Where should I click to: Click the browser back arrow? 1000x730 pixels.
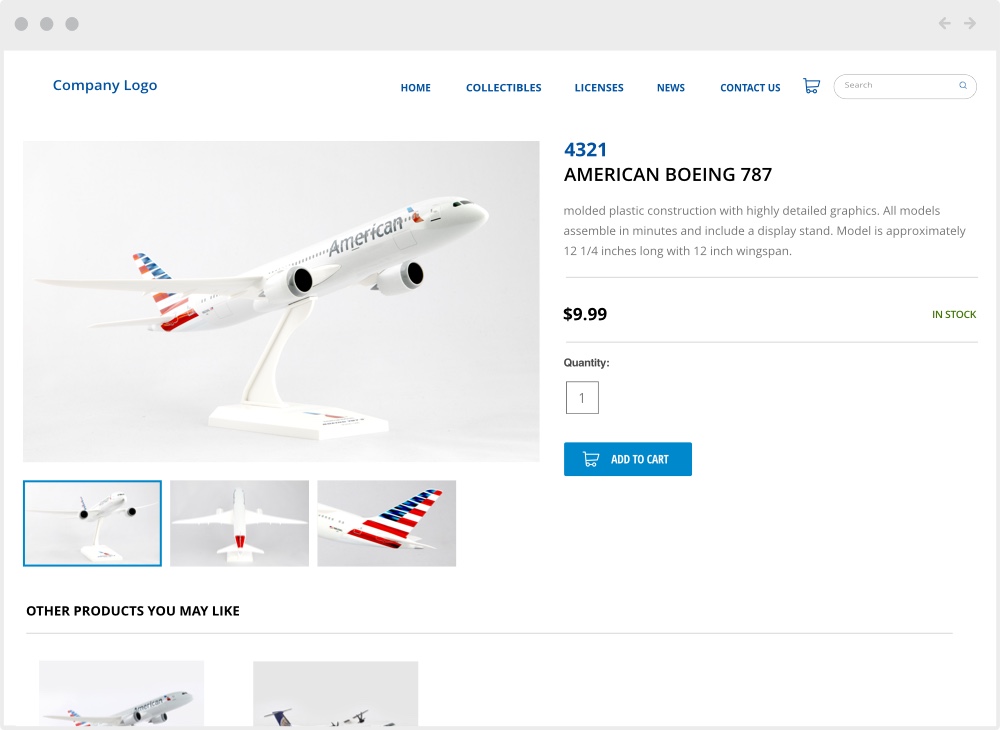pos(944,23)
